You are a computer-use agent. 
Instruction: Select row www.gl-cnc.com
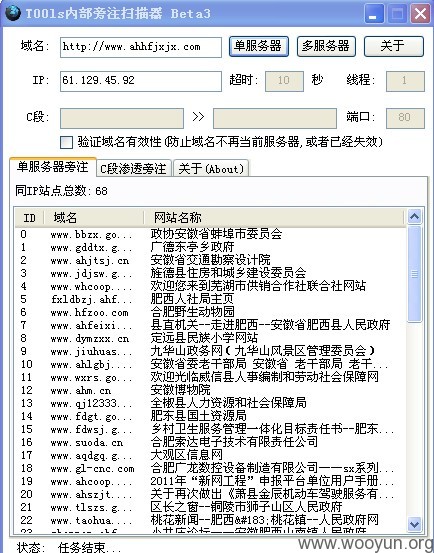pyautogui.click(x=211, y=468)
